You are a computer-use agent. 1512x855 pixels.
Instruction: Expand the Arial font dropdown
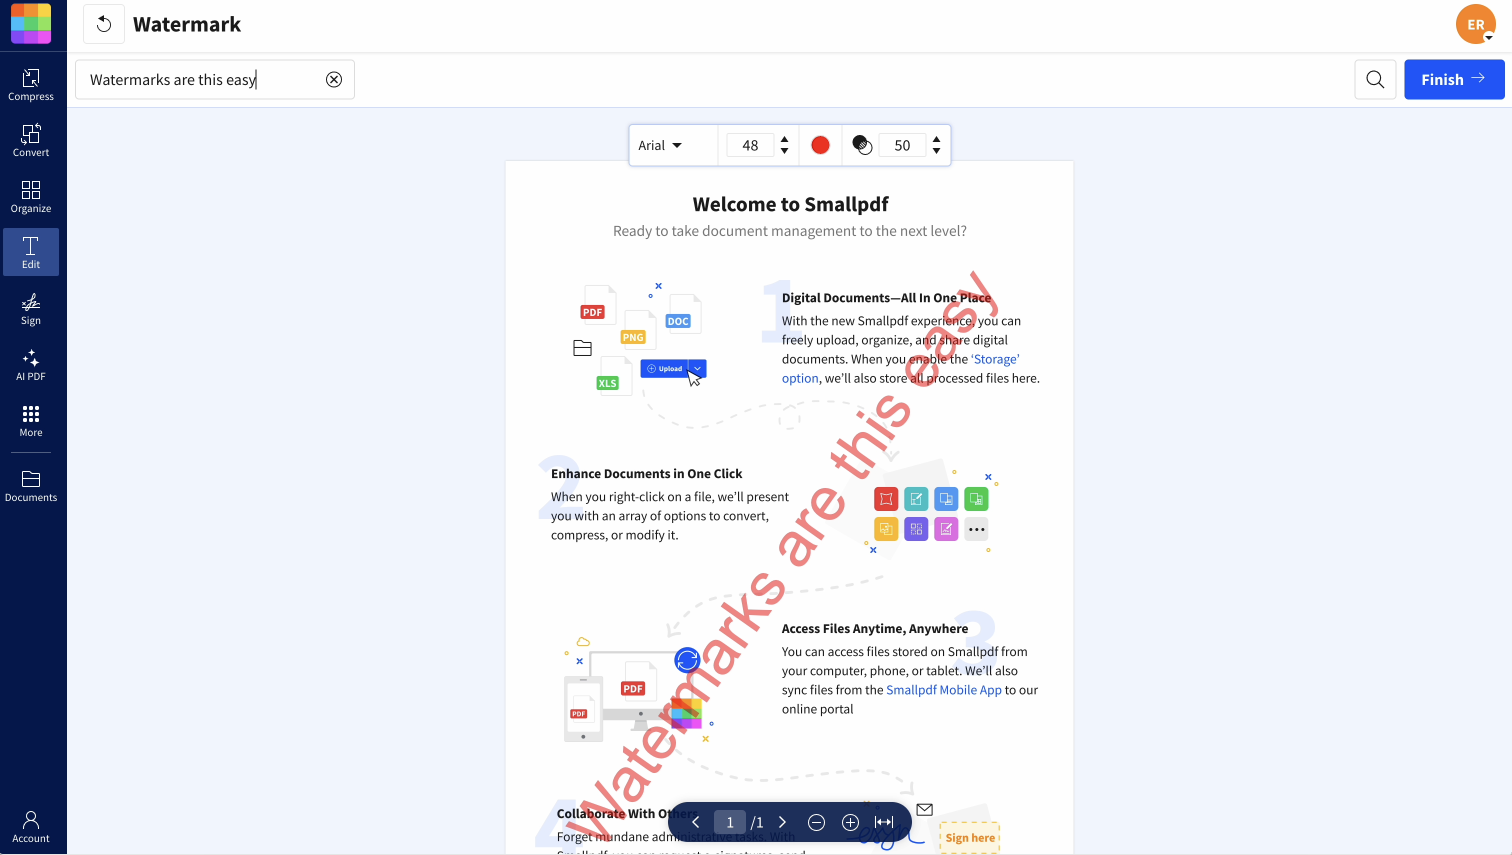click(660, 145)
